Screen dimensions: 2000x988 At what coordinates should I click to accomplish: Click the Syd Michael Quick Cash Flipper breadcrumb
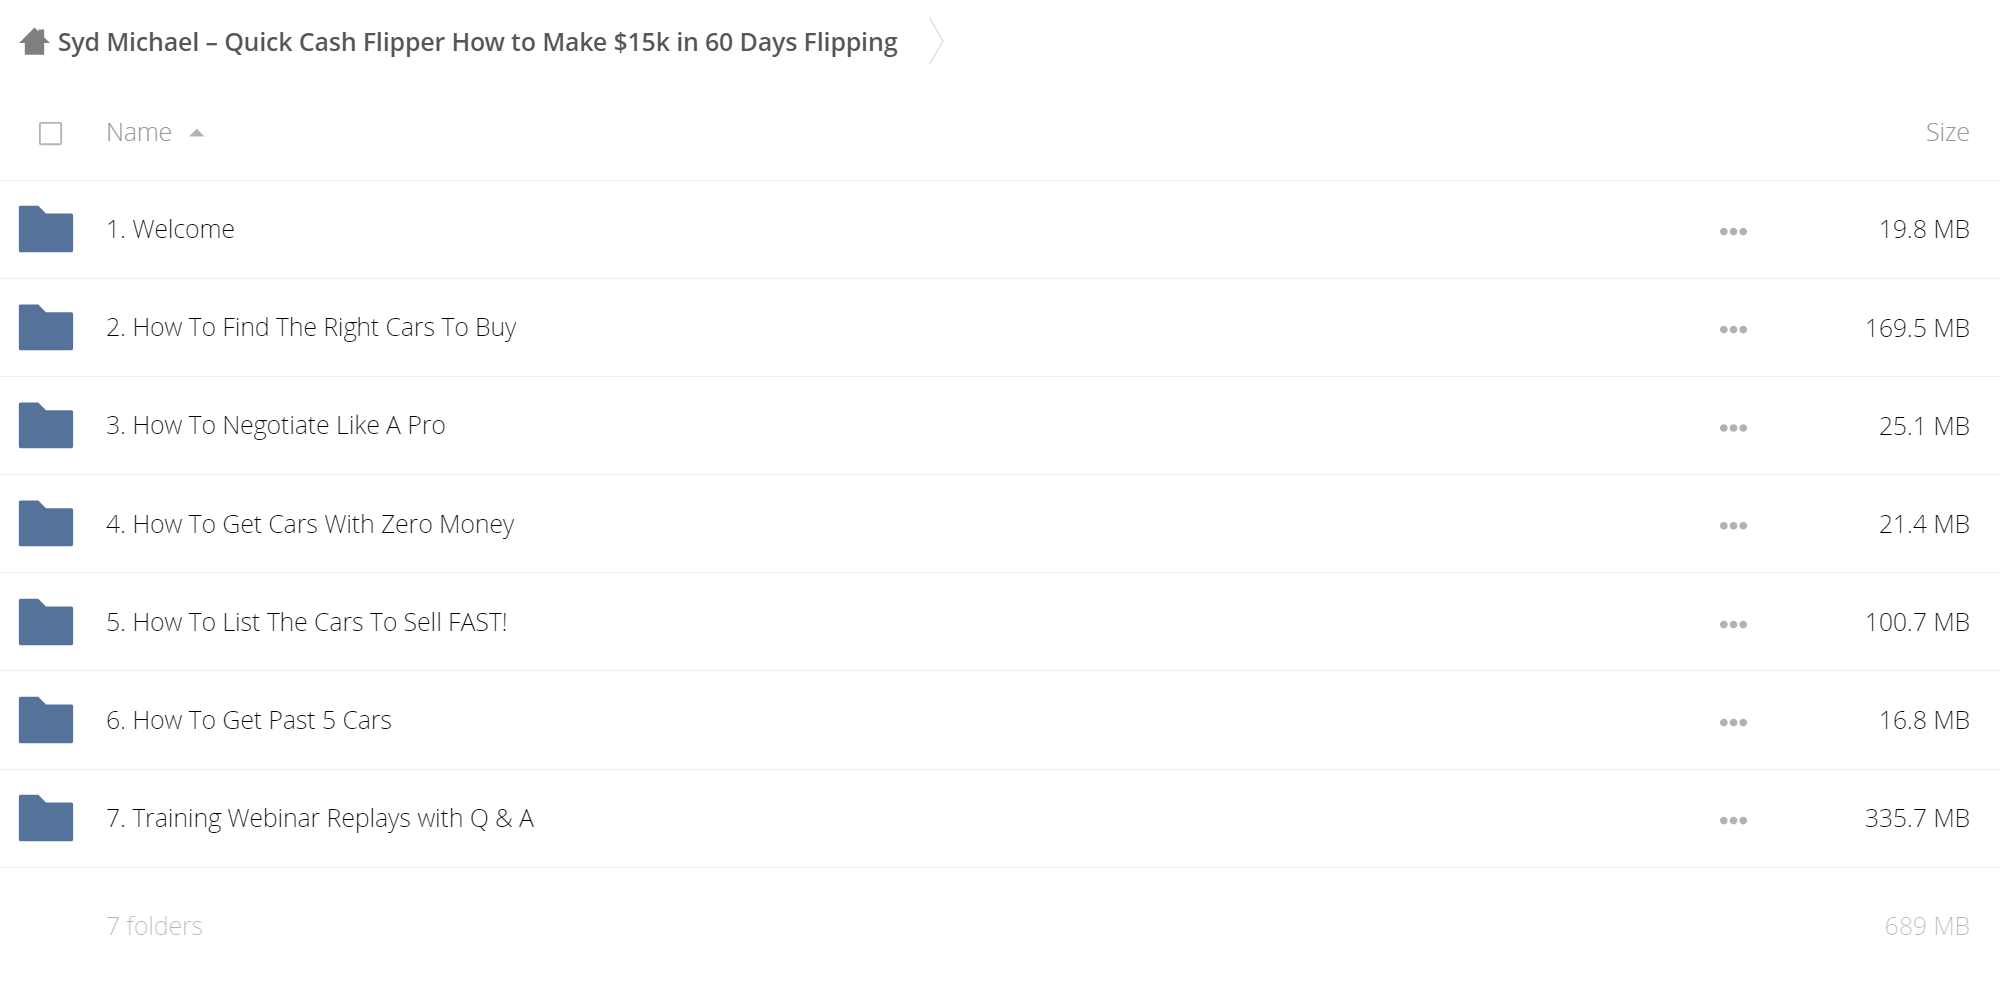[478, 42]
